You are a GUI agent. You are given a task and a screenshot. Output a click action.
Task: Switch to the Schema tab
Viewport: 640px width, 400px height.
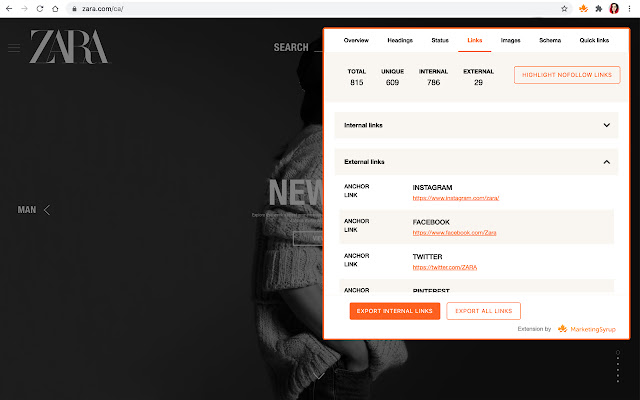pos(550,40)
